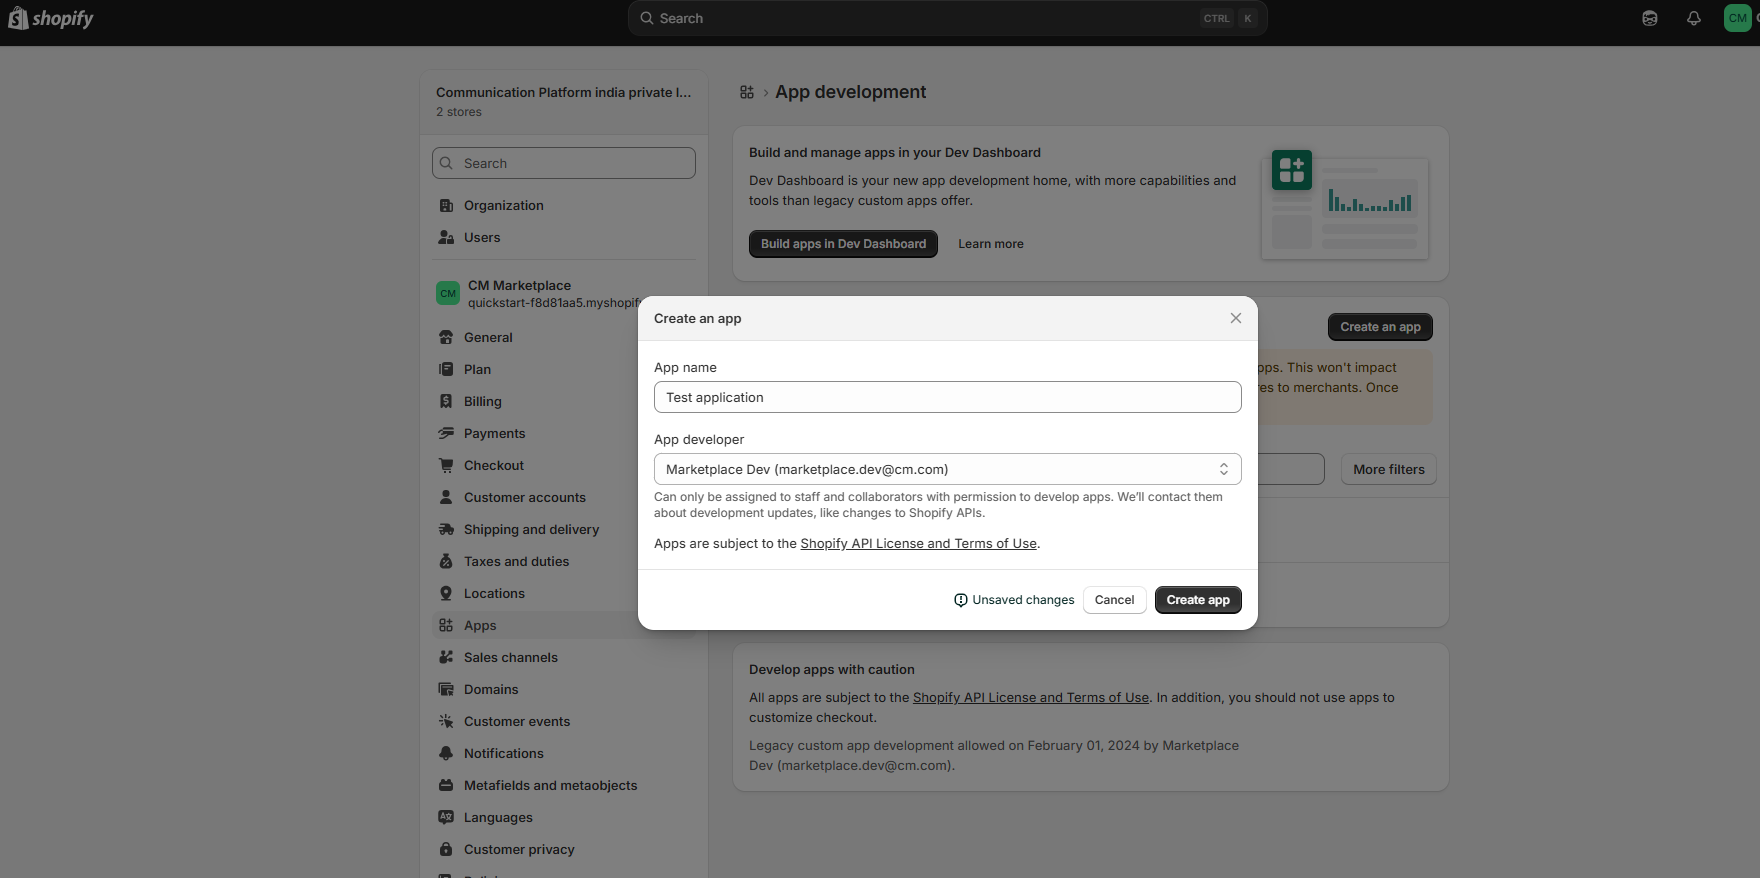Click Create app in the dialog

pyautogui.click(x=1198, y=600)
